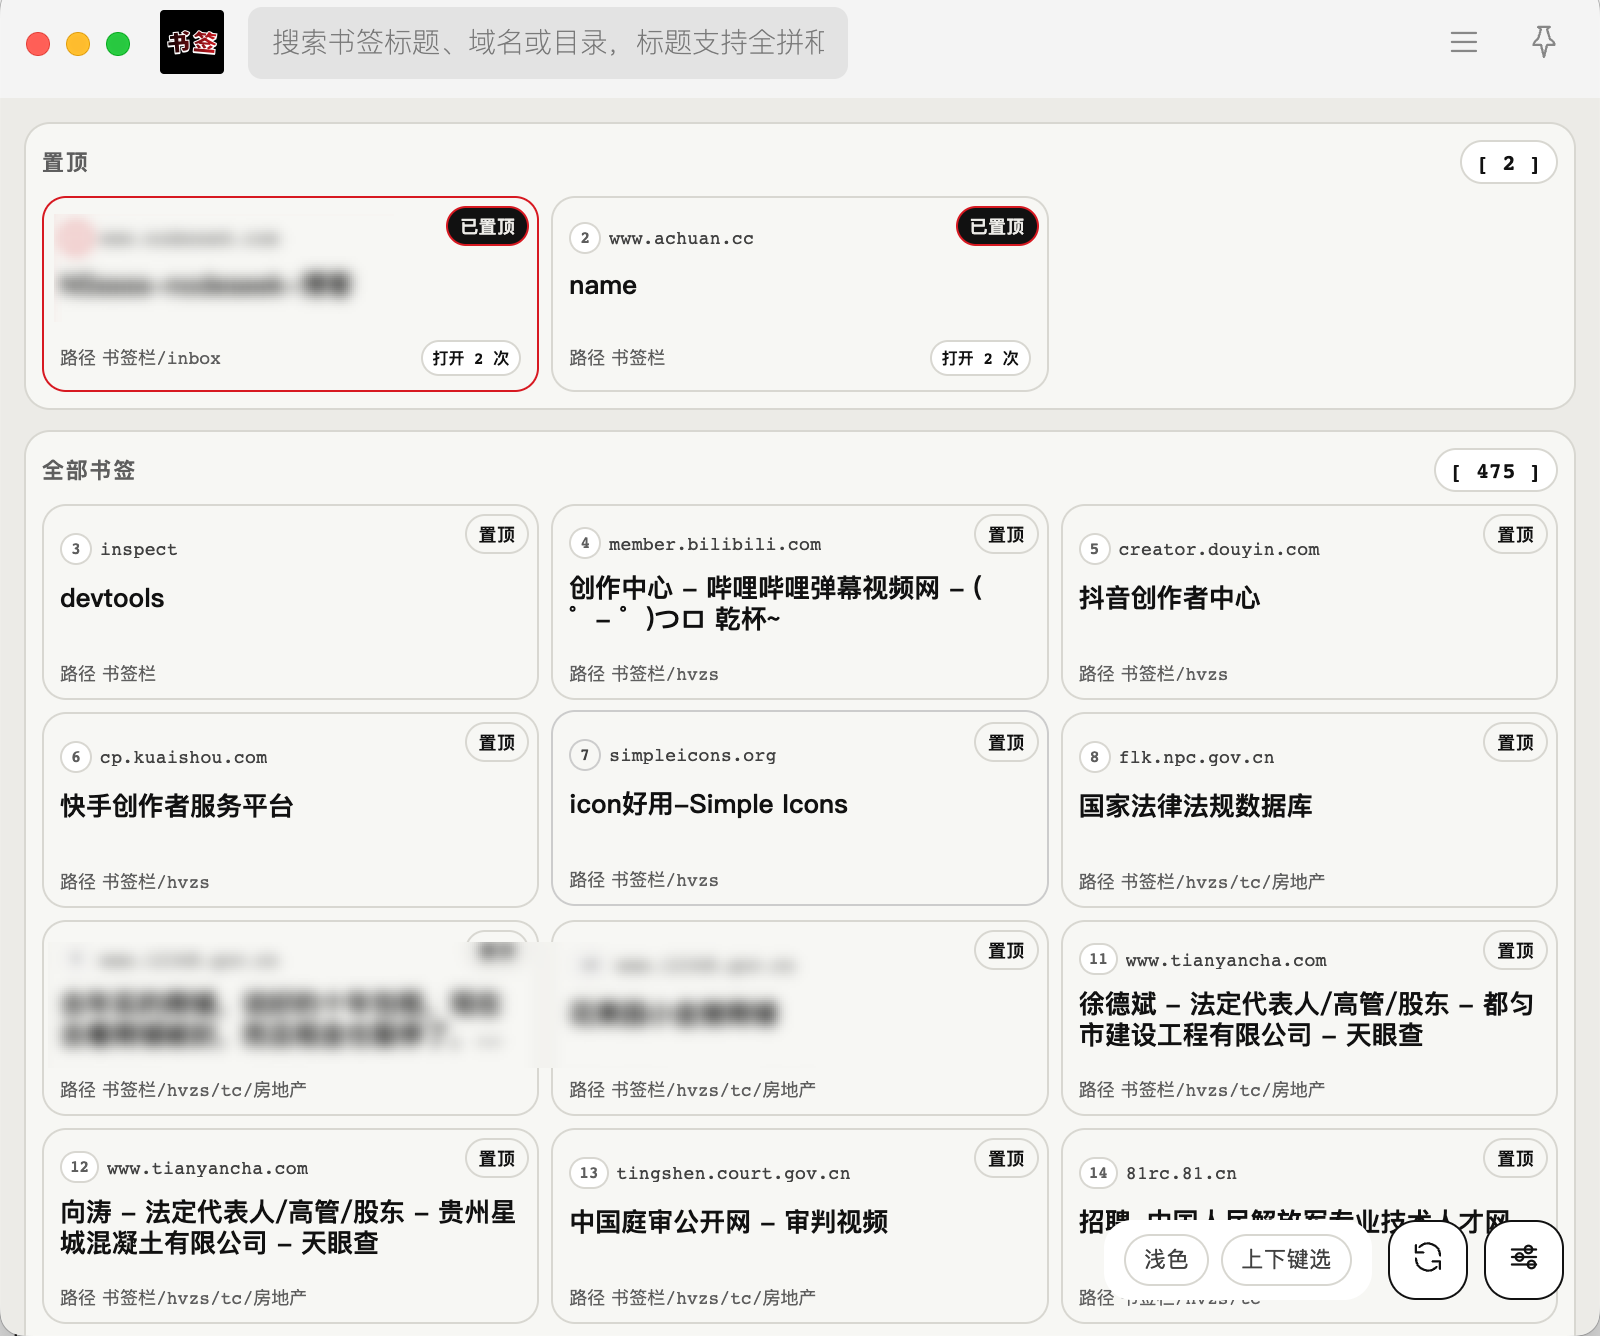Toggle the 浅色 theme button

click(1166, 1259)
